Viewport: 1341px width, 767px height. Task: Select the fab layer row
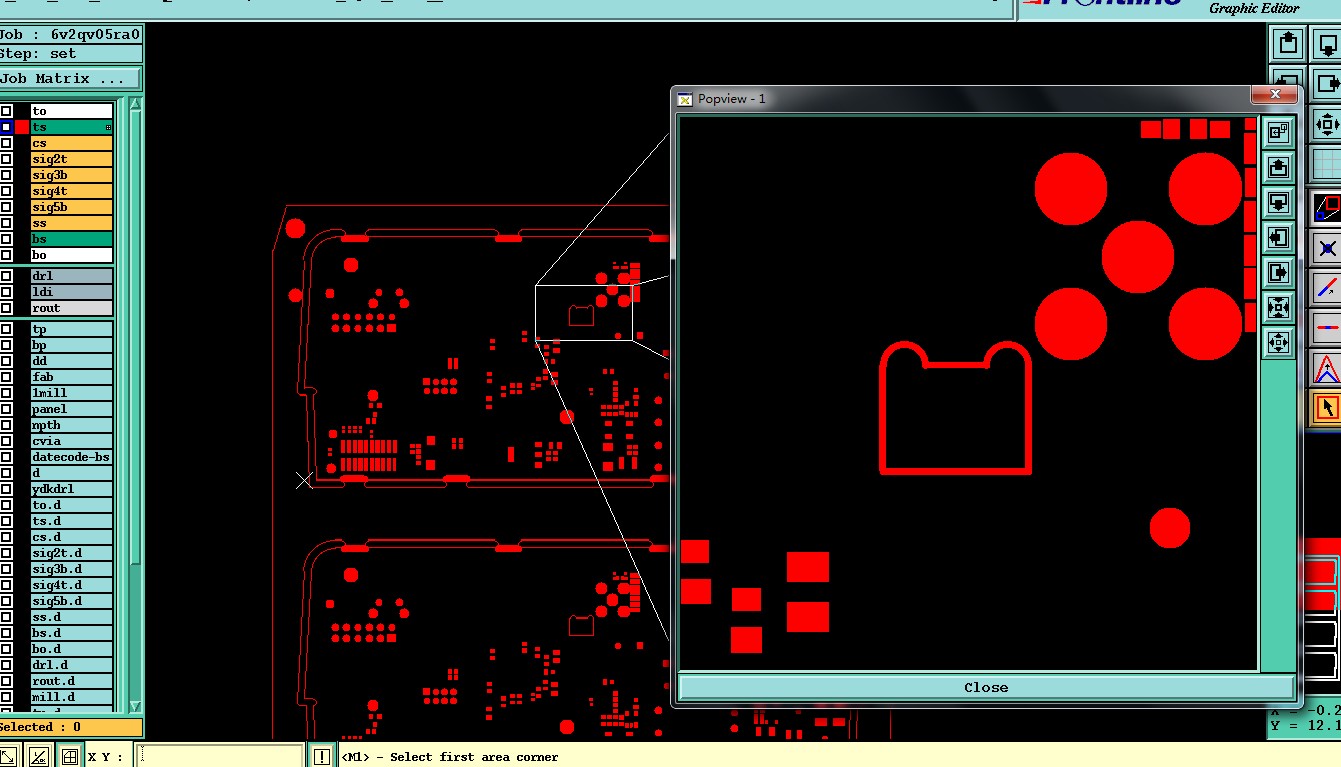pos(71,377)
